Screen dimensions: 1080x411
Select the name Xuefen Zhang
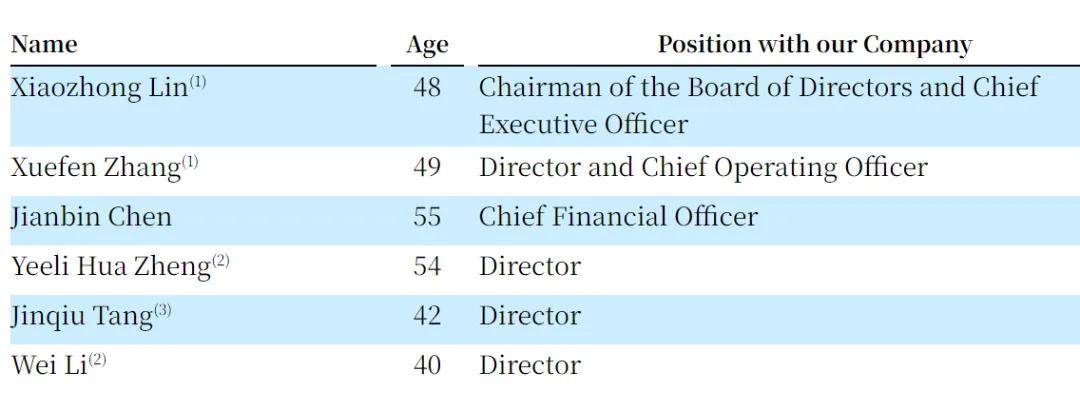[96, 168]
